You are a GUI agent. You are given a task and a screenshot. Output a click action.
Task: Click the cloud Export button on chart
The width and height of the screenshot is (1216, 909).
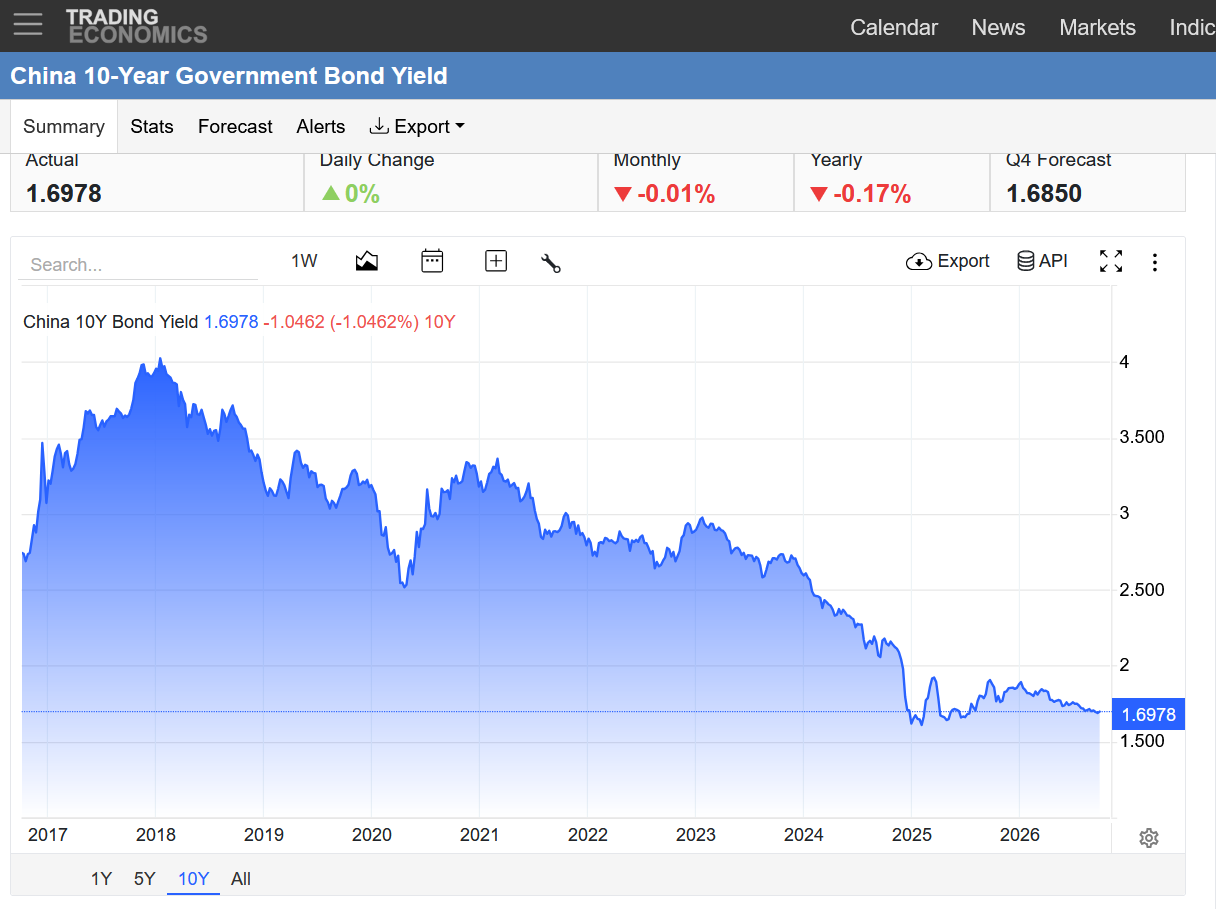click(x=947, y=261)
